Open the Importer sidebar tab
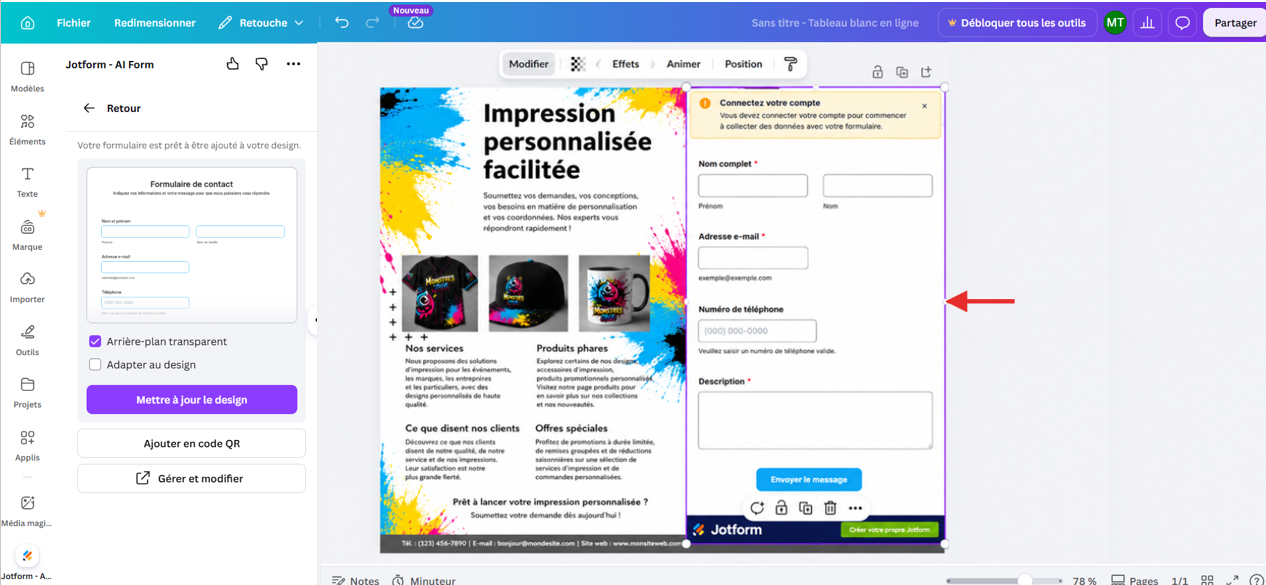Screen dimensions: 1266x585 pos(27,287)
